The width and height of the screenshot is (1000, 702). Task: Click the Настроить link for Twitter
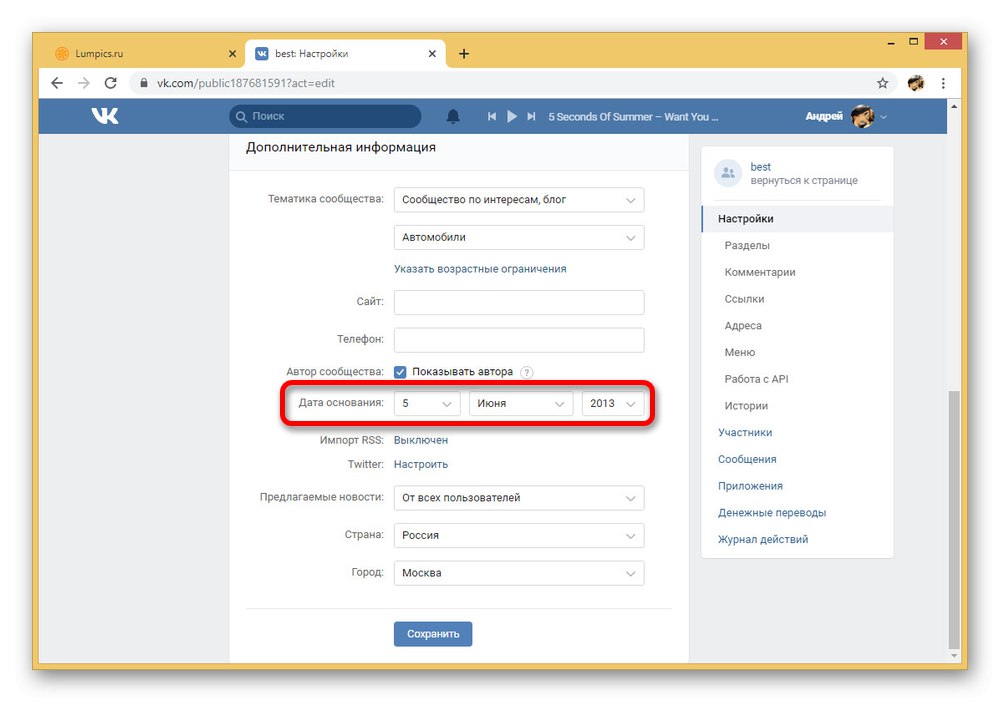(x=421, y=465)
